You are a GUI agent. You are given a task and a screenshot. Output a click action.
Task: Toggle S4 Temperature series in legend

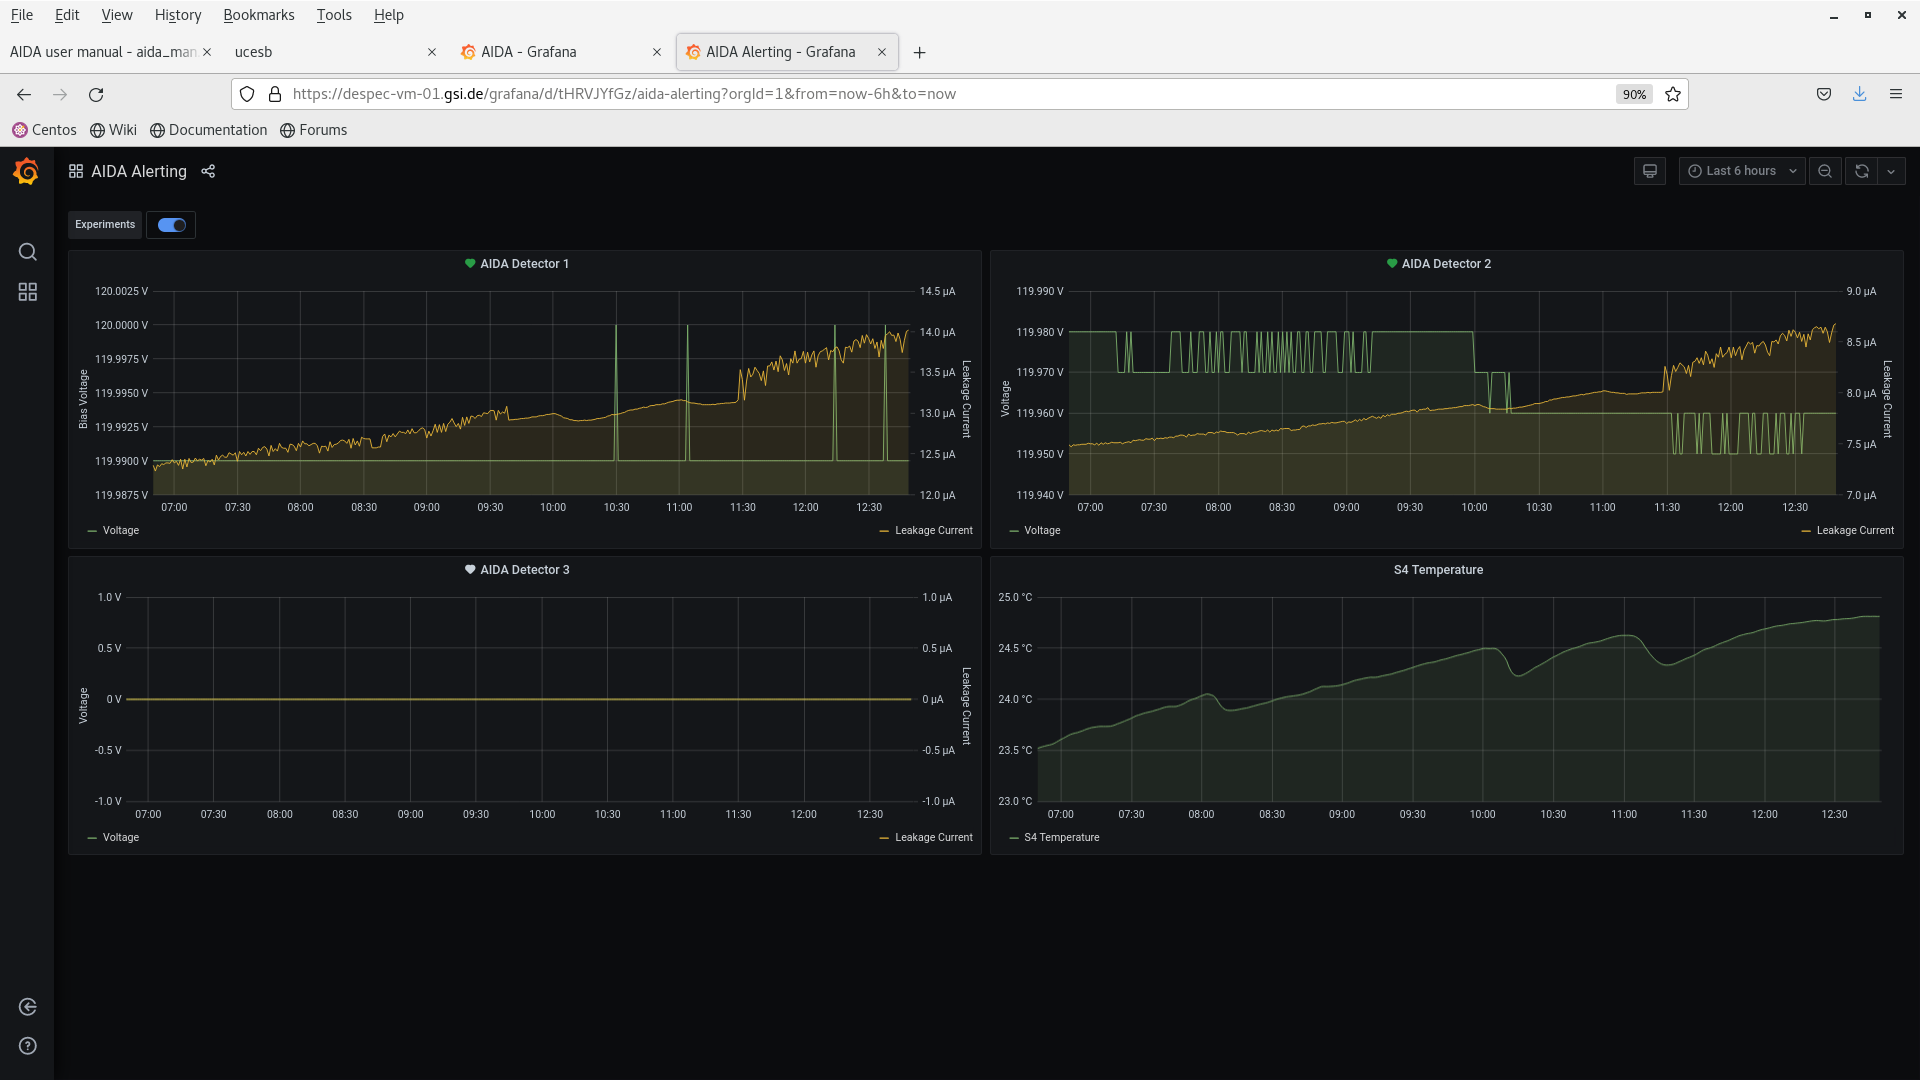[1061, 838]
